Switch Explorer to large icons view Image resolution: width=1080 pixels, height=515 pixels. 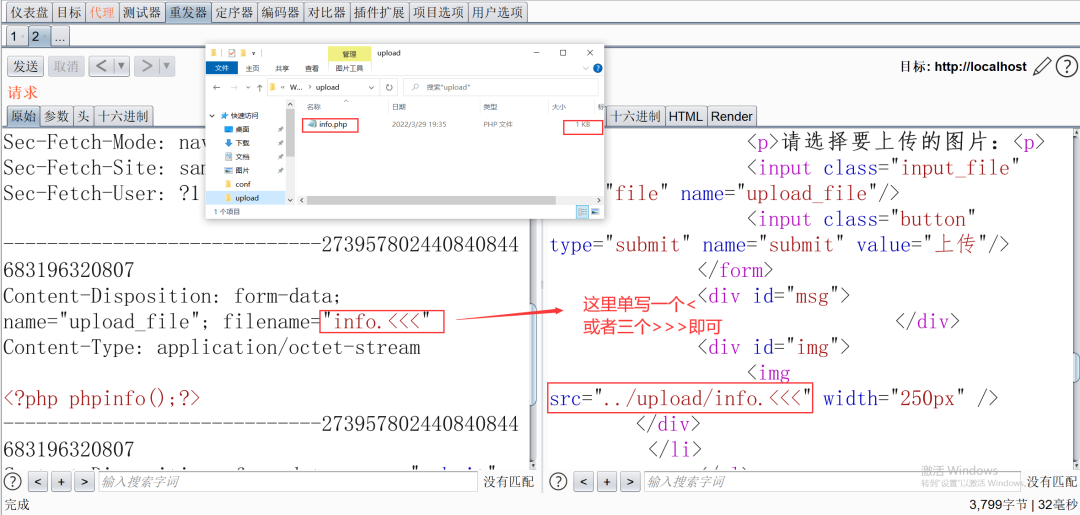tap(596, 212)
